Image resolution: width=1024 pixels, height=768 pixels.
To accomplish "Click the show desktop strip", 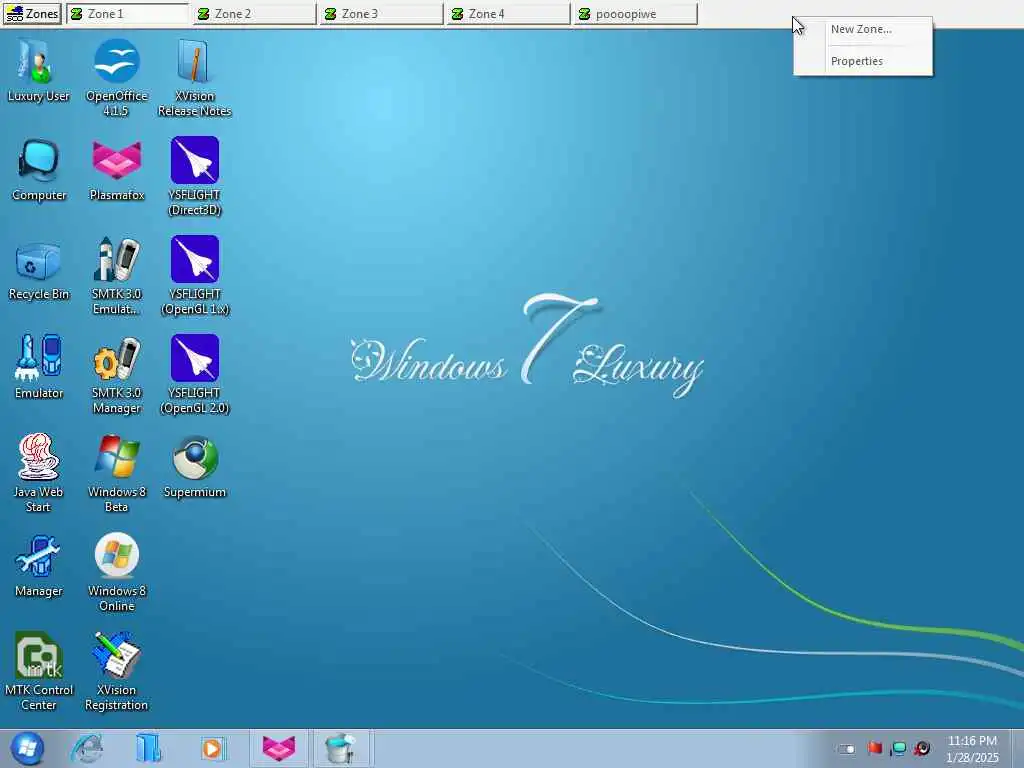I will 1017,748.
